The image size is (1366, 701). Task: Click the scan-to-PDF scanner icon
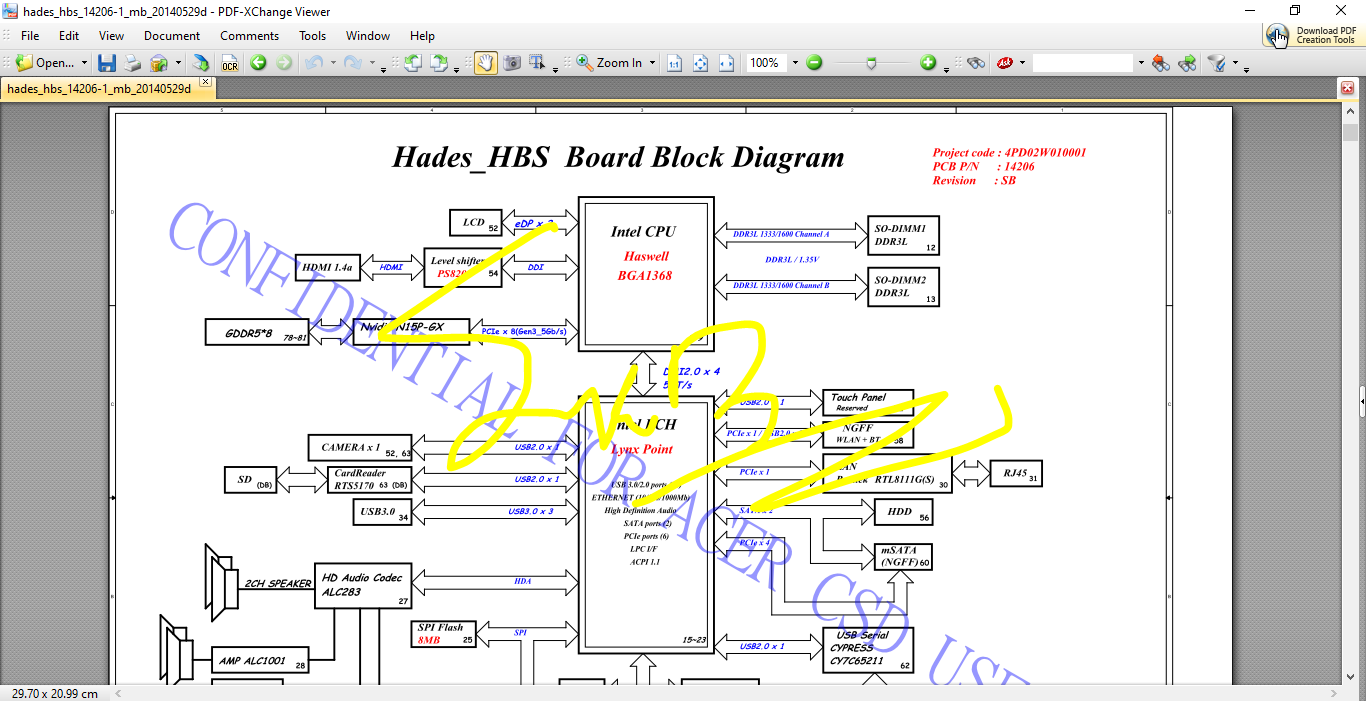(x=159, y=63)
